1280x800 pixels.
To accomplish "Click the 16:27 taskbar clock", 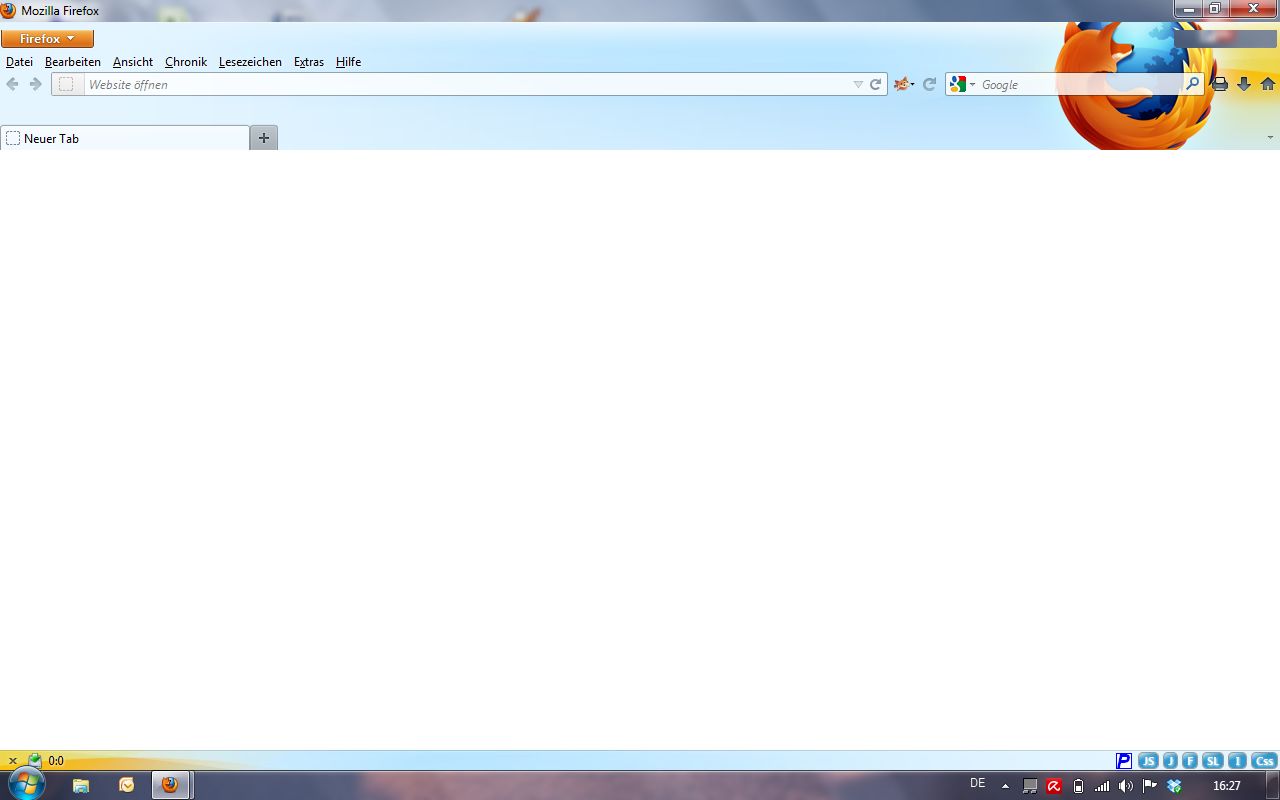I will [x=1227, y=786].
